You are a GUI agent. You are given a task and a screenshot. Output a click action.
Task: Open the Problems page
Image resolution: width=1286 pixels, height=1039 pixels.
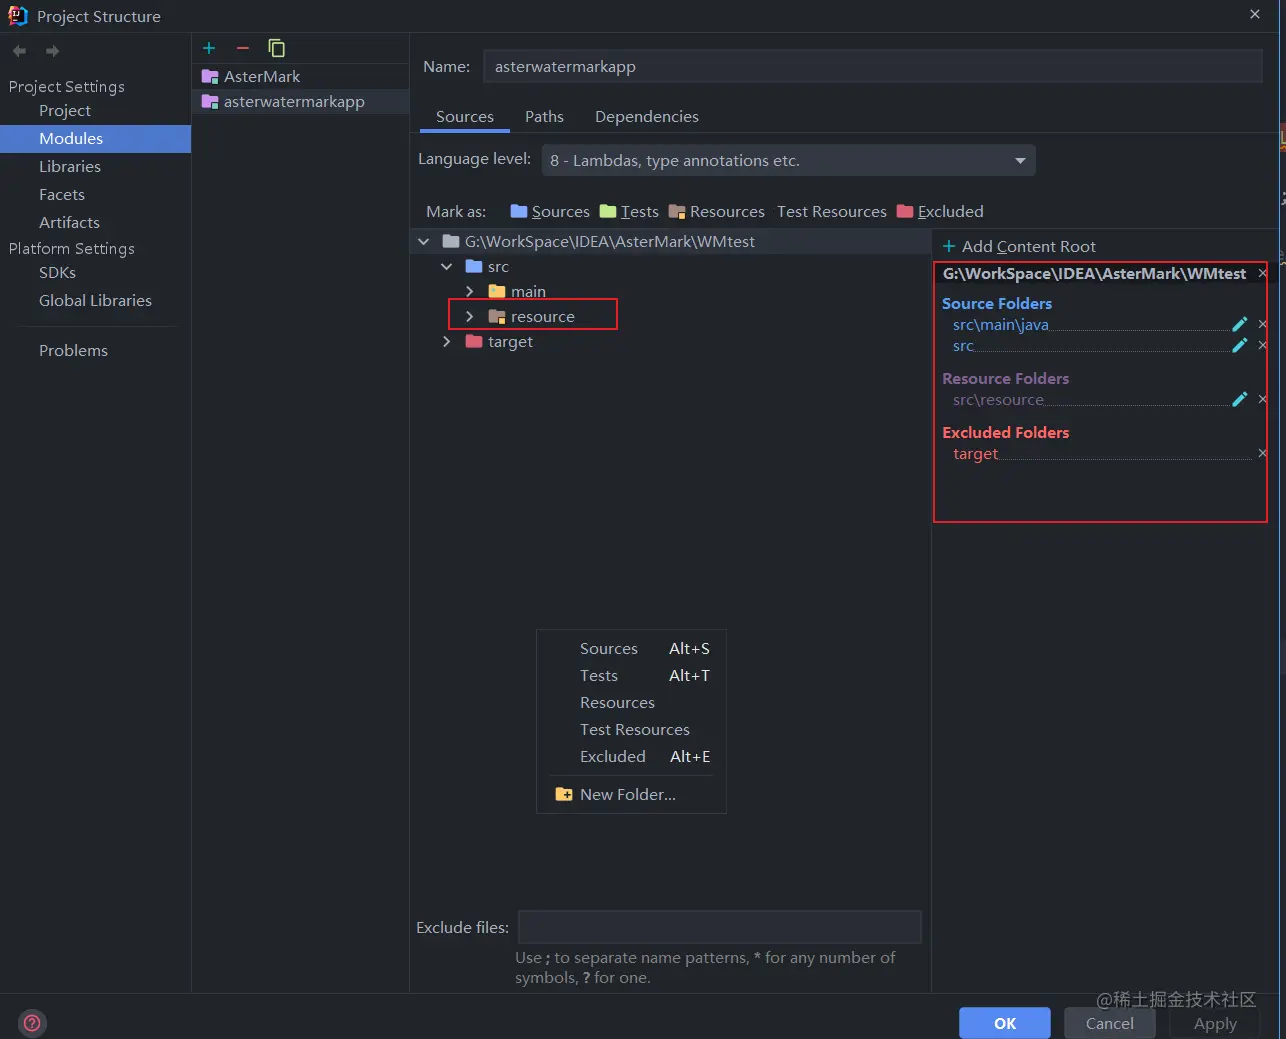73,350
